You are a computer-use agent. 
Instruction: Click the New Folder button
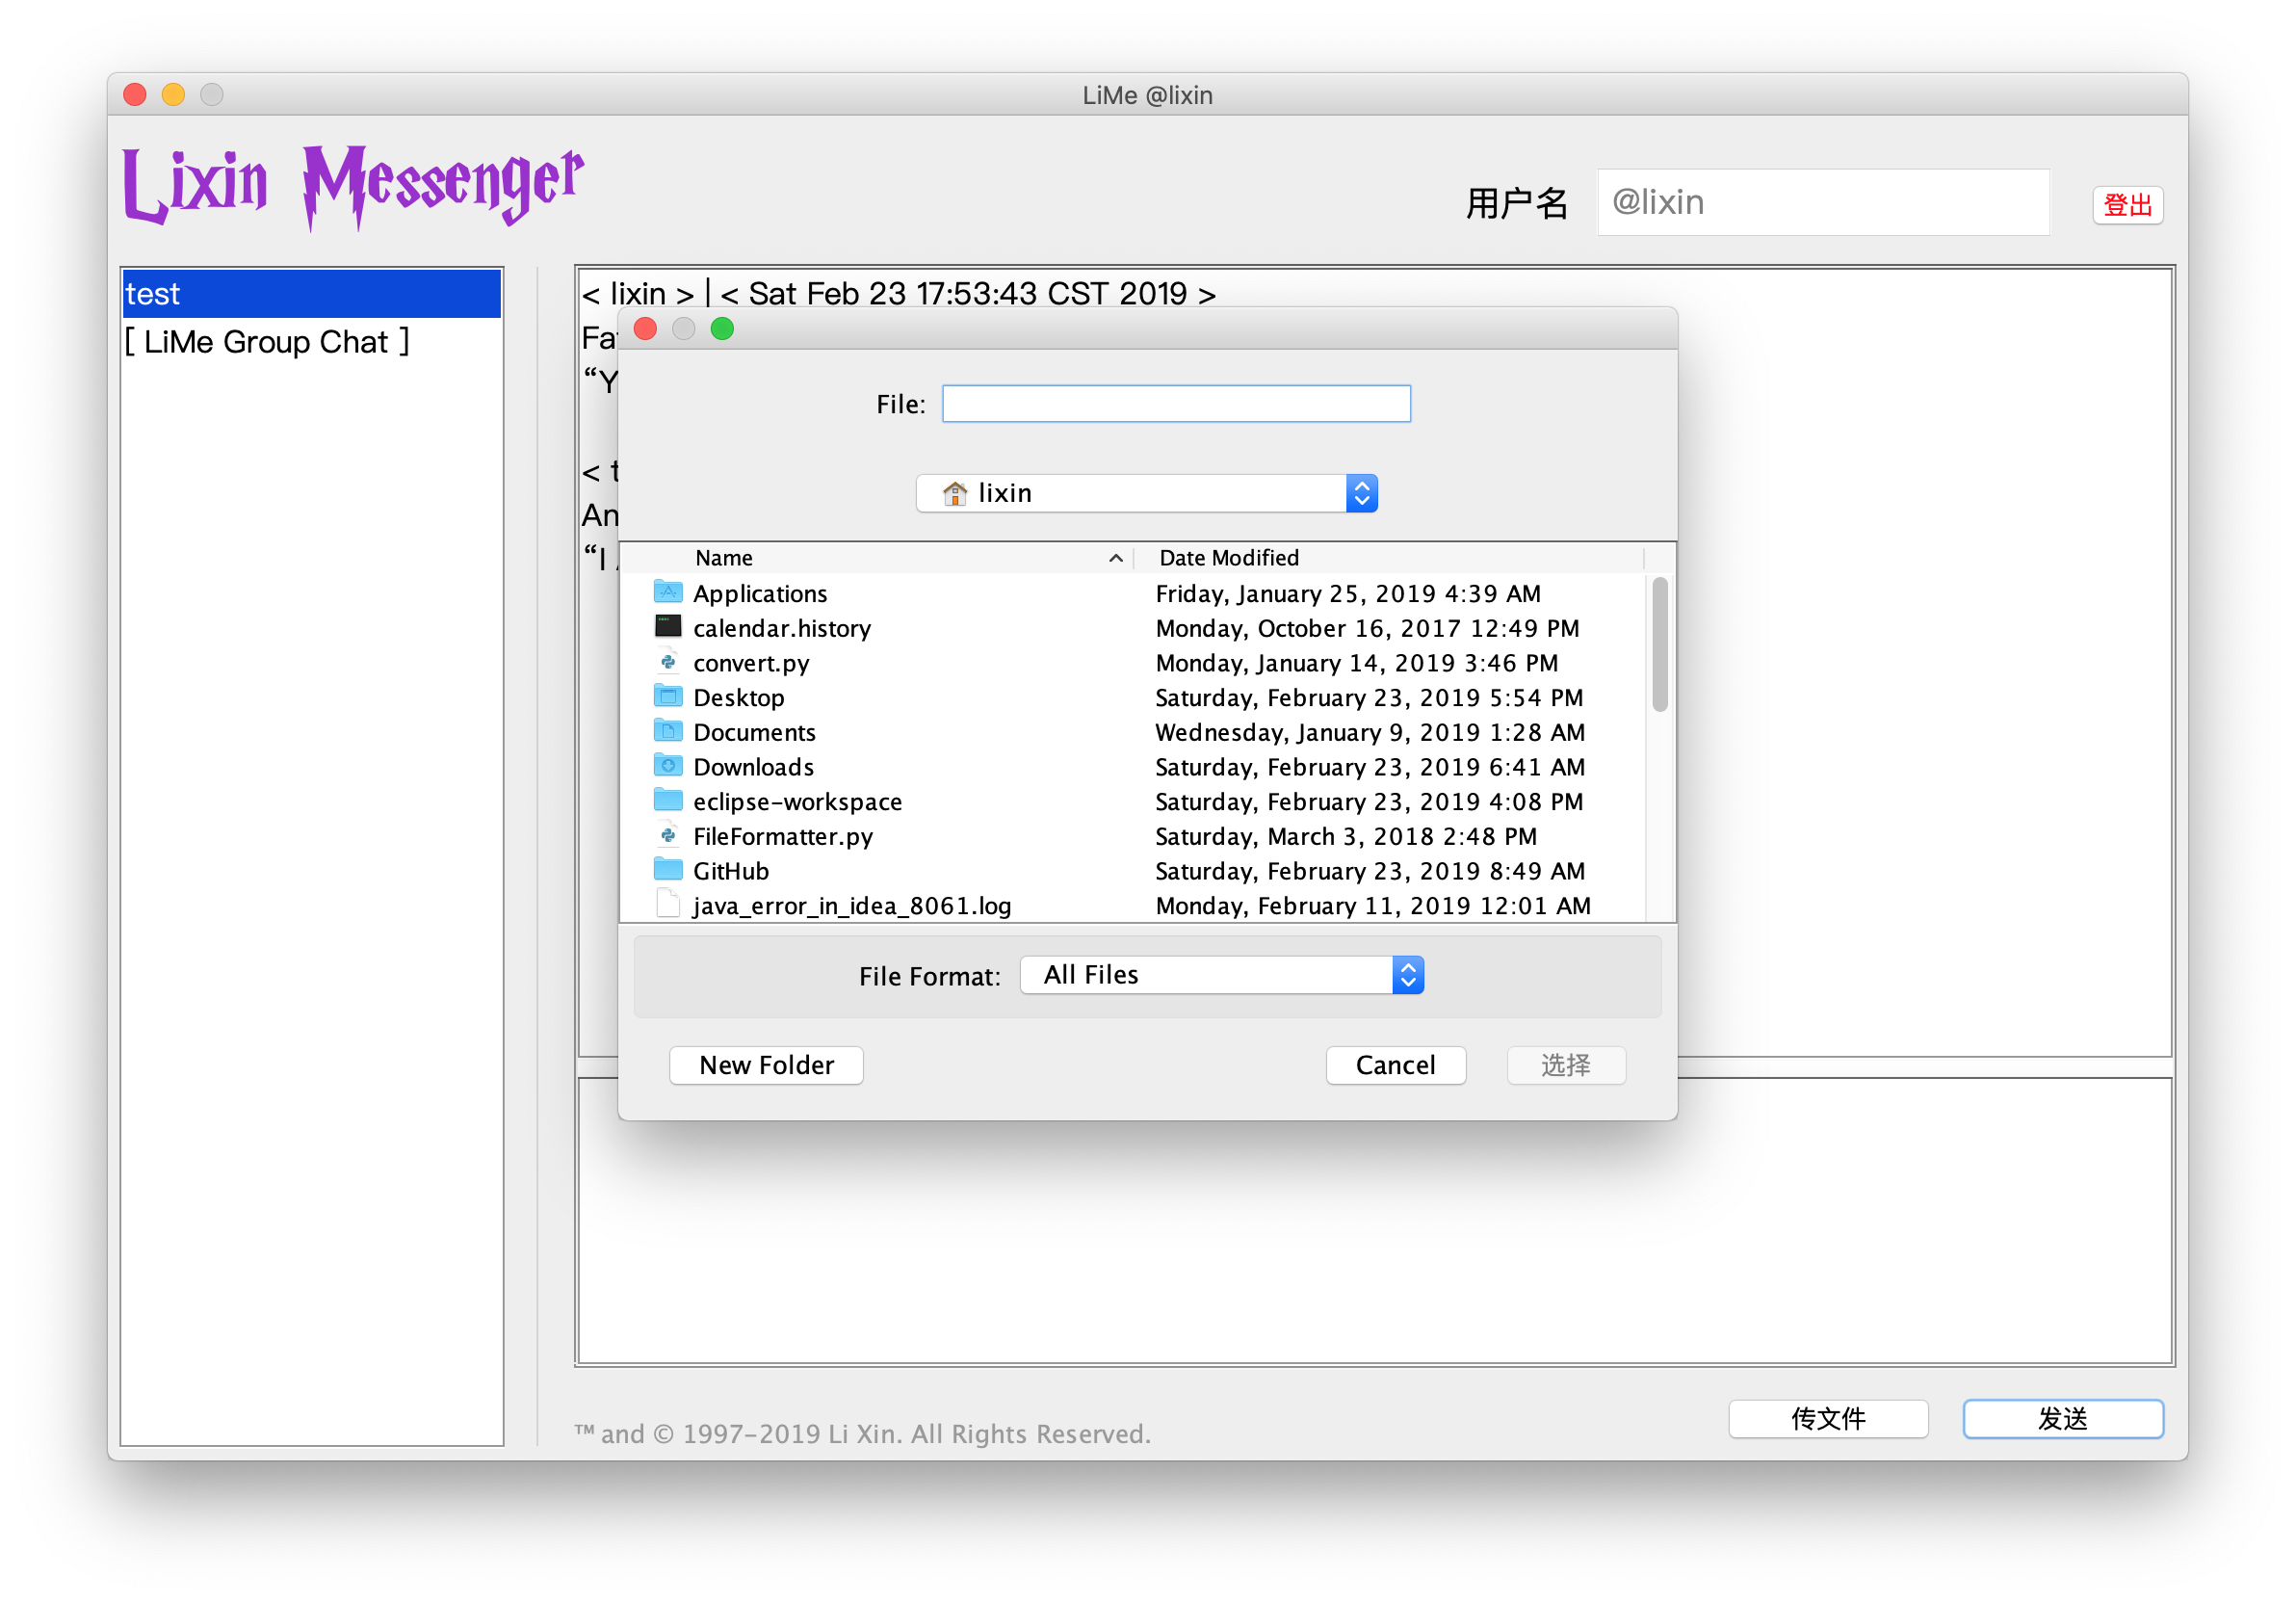click(x=766, y=1065)
